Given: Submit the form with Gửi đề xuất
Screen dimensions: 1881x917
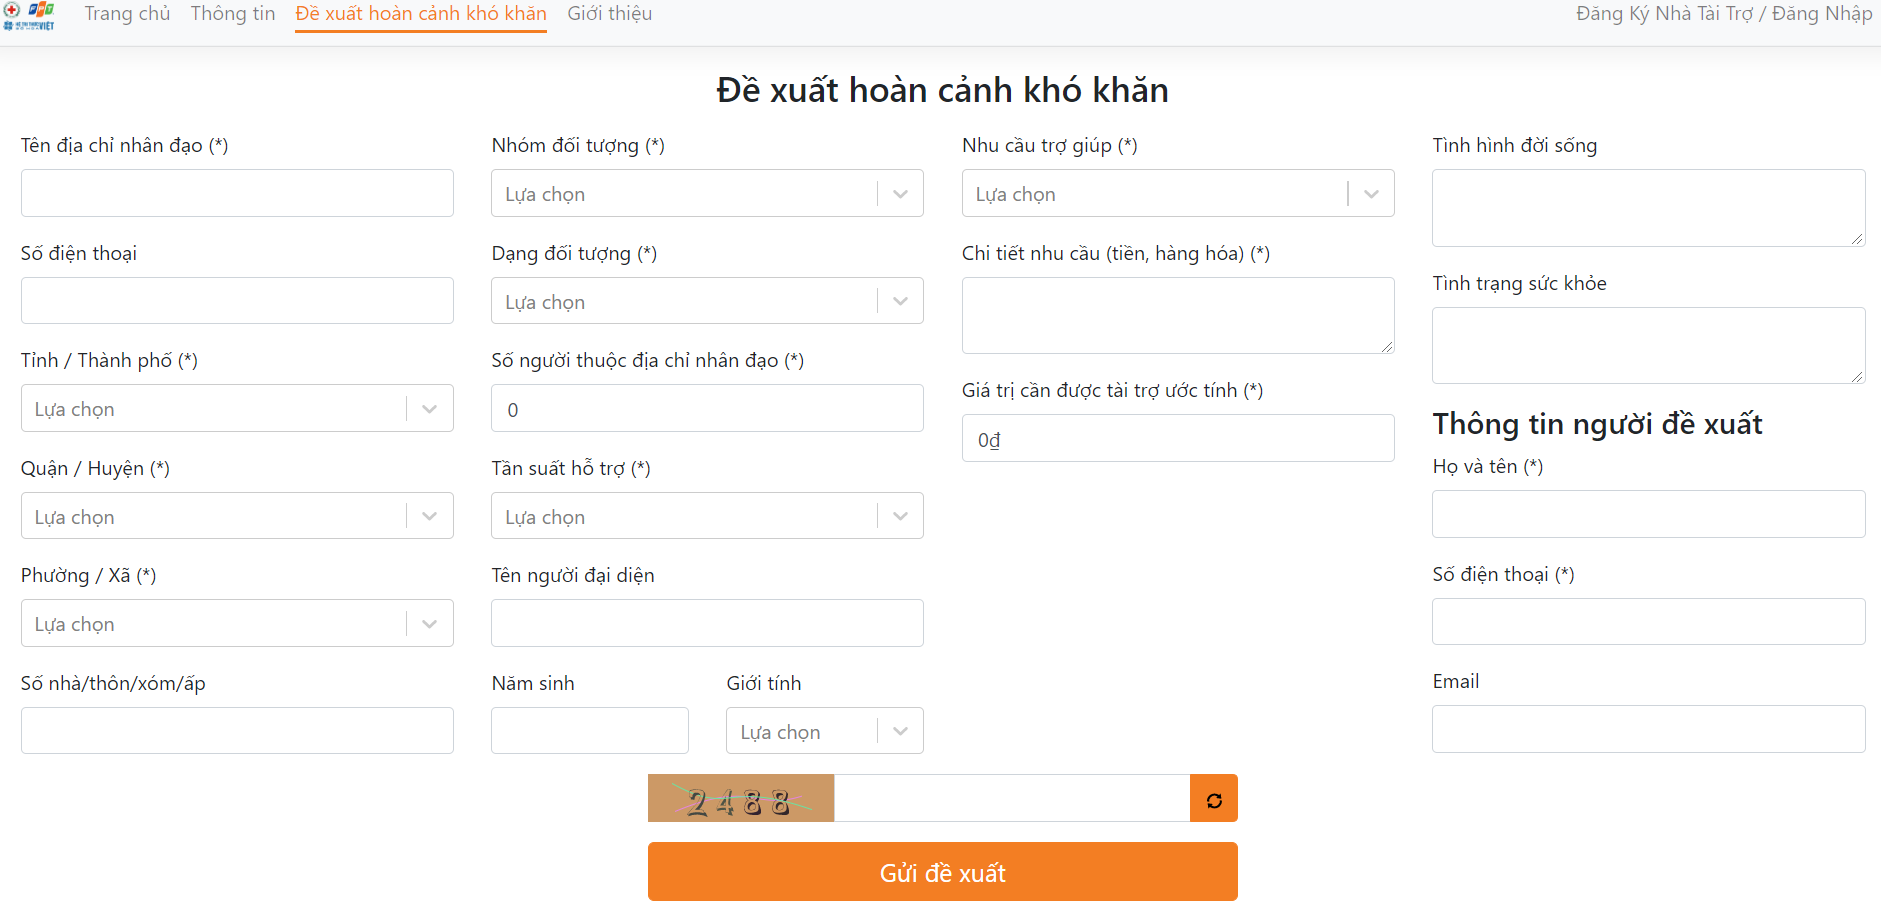Looking at the screenshot, I should pyautogui.click(x=942, y=872).
